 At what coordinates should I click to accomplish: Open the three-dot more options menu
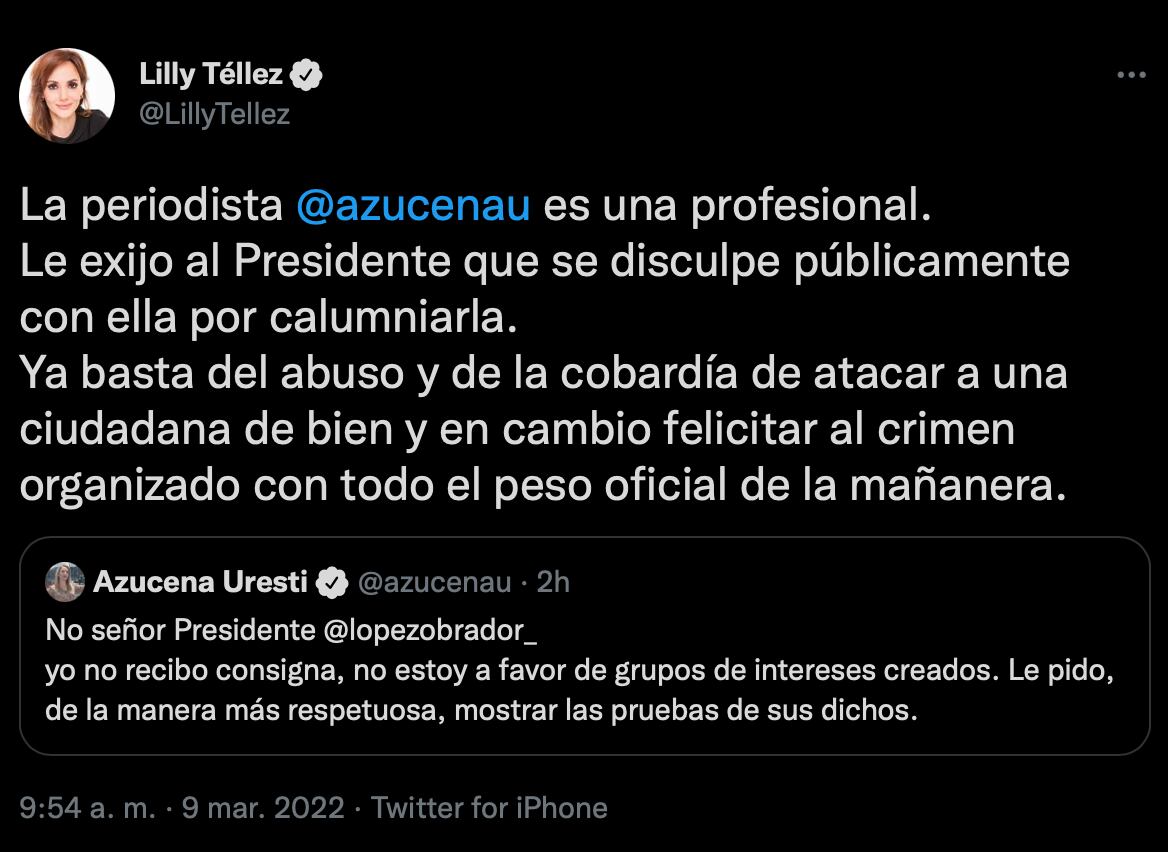tap(1131, 76)
